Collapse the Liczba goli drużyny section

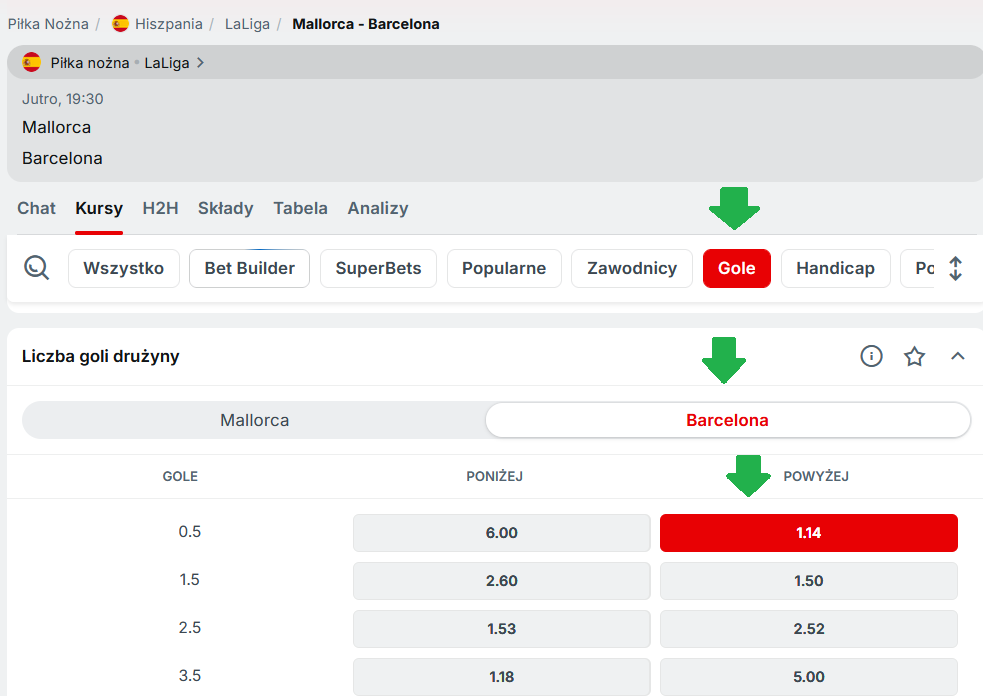click(957, 356)
